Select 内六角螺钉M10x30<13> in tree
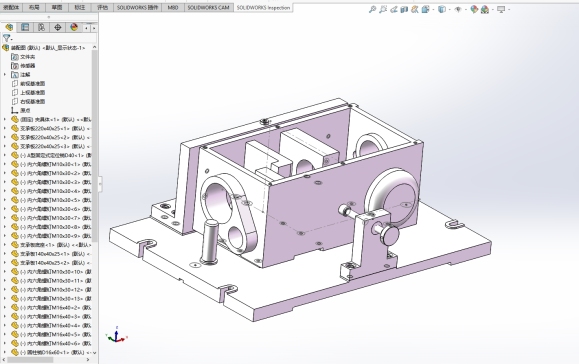Screen dimensions: 579x364 [x=51, y=299]
